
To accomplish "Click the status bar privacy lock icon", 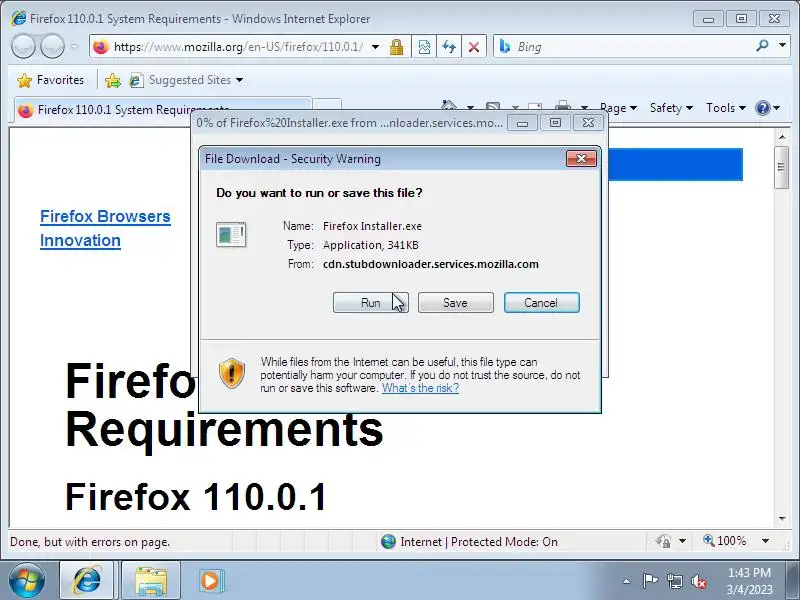I will coord(663,541).
